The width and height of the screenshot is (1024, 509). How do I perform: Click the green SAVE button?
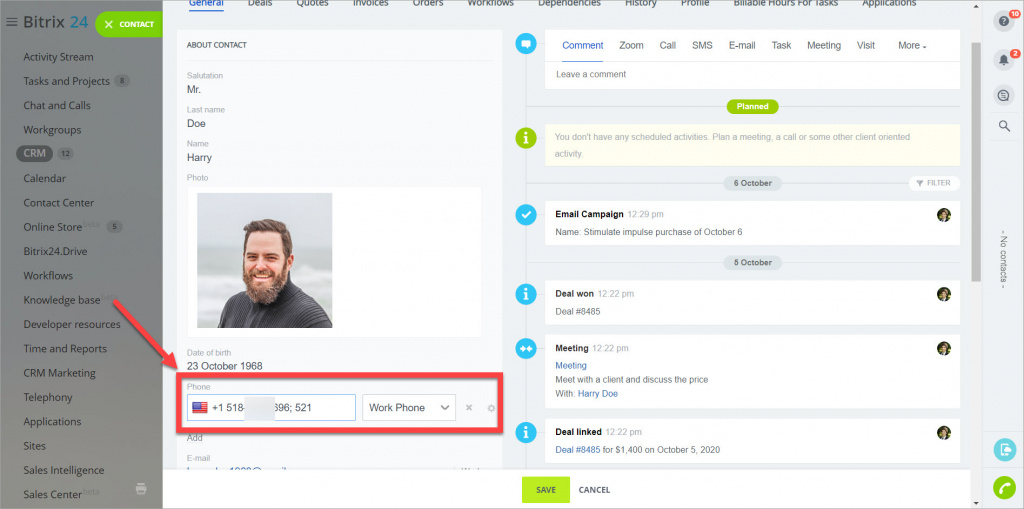(x=546, y=489)
